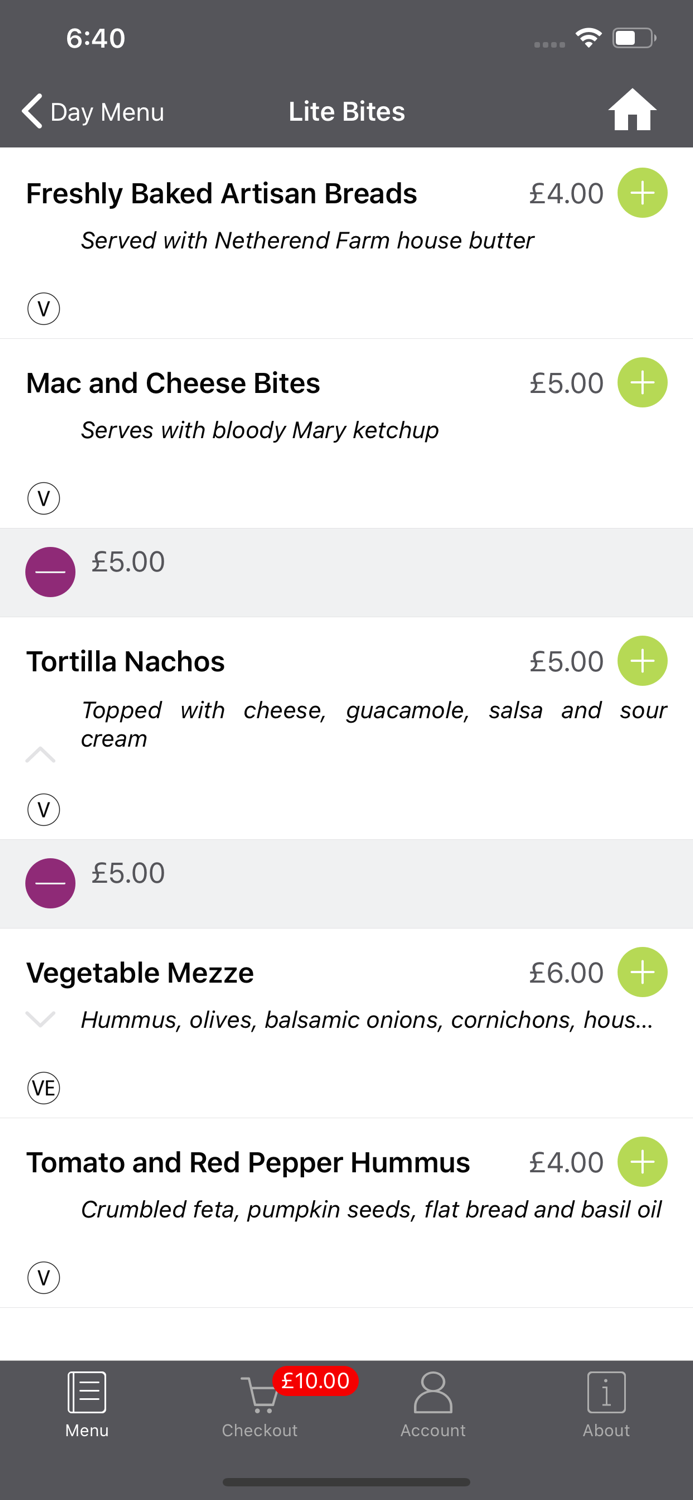
Task: Select the Menu tab in bottom bar
Action: [x=87, y=1405]
